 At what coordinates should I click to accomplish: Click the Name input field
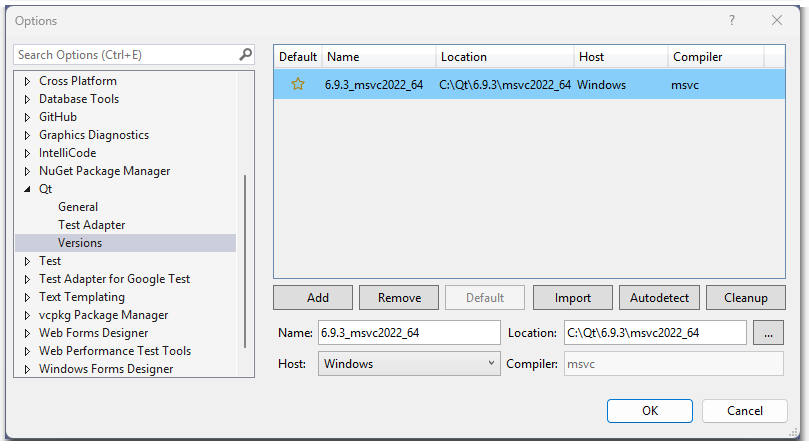click(x=409, y=333)
